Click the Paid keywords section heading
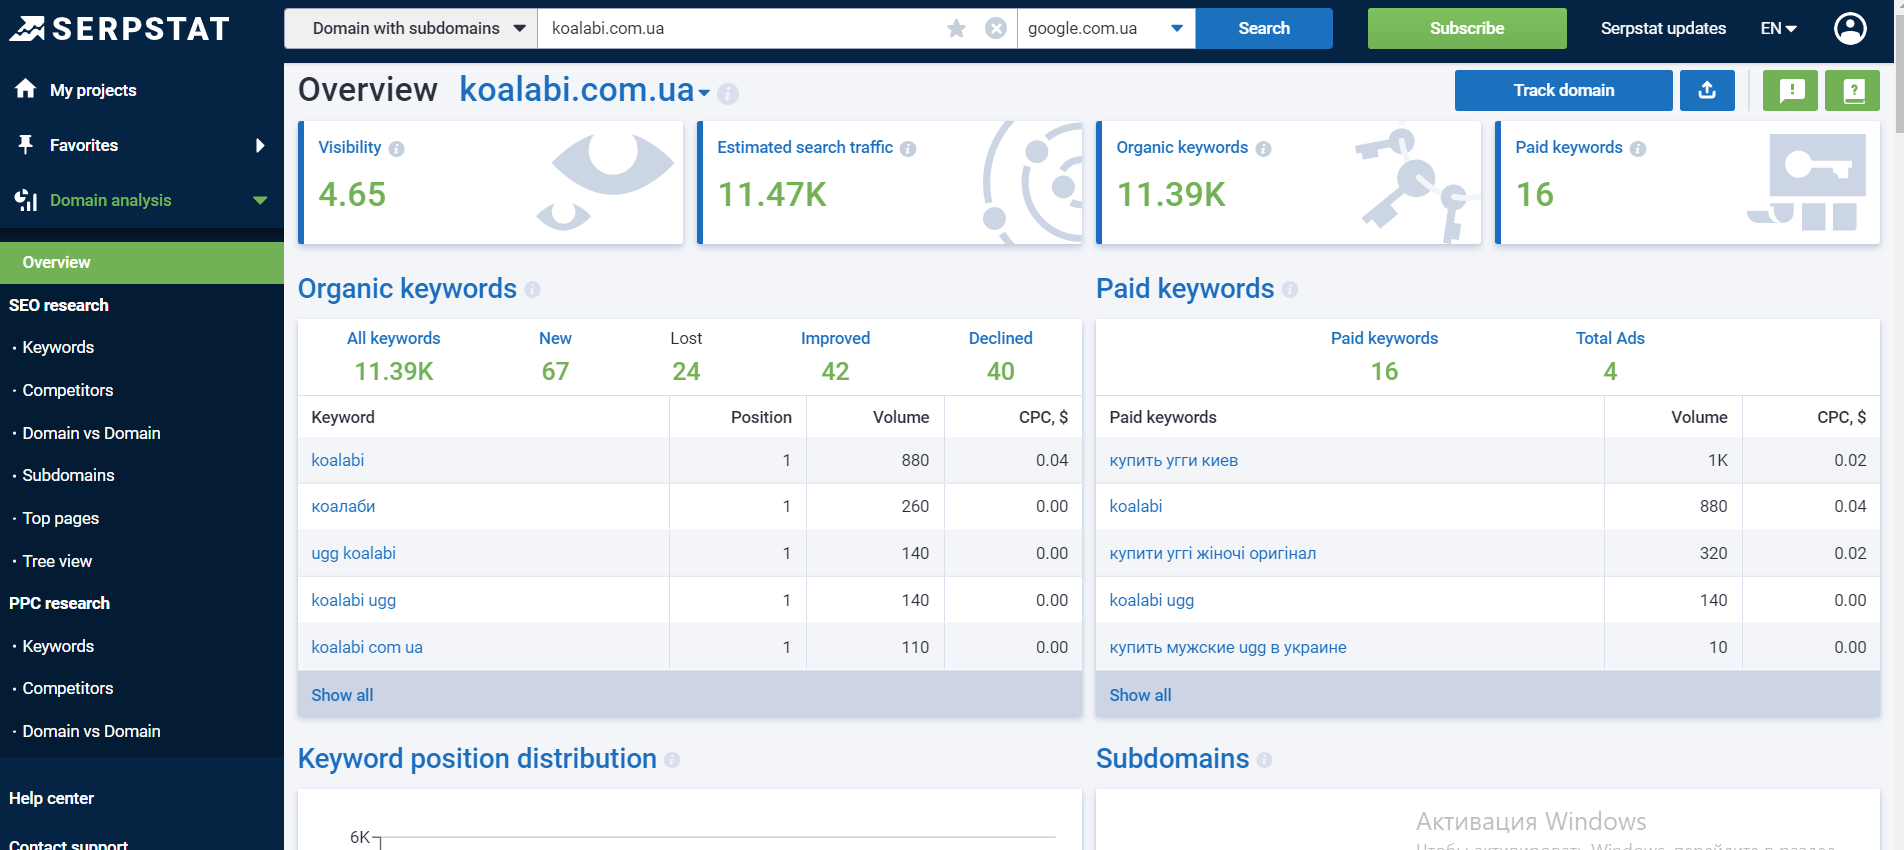 [1185, 289]
